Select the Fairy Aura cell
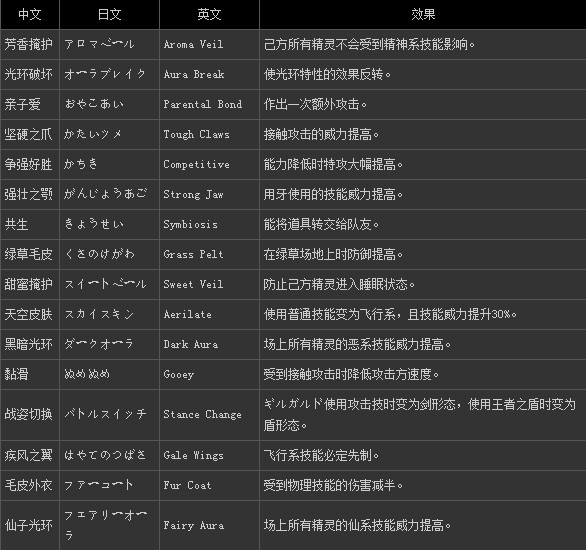This screenshot has width=586, height=550. (209, 525)
